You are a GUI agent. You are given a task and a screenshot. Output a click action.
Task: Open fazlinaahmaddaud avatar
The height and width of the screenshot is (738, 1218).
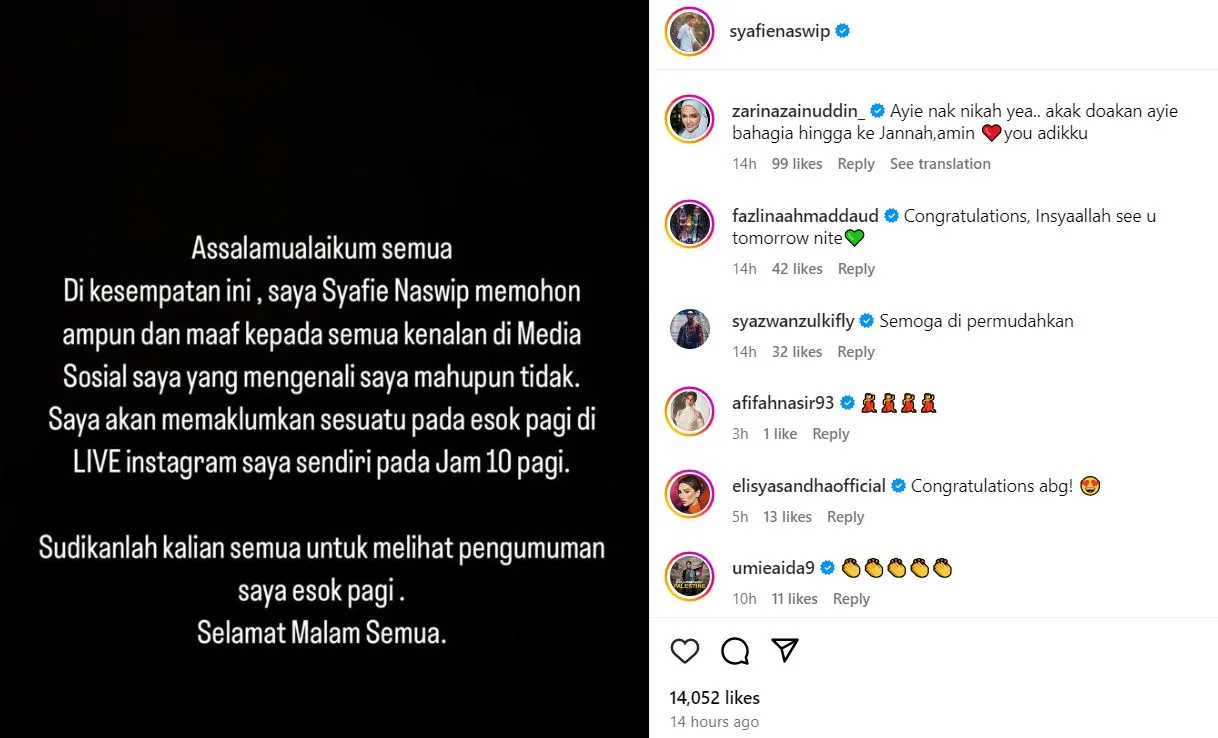[689, 225]
